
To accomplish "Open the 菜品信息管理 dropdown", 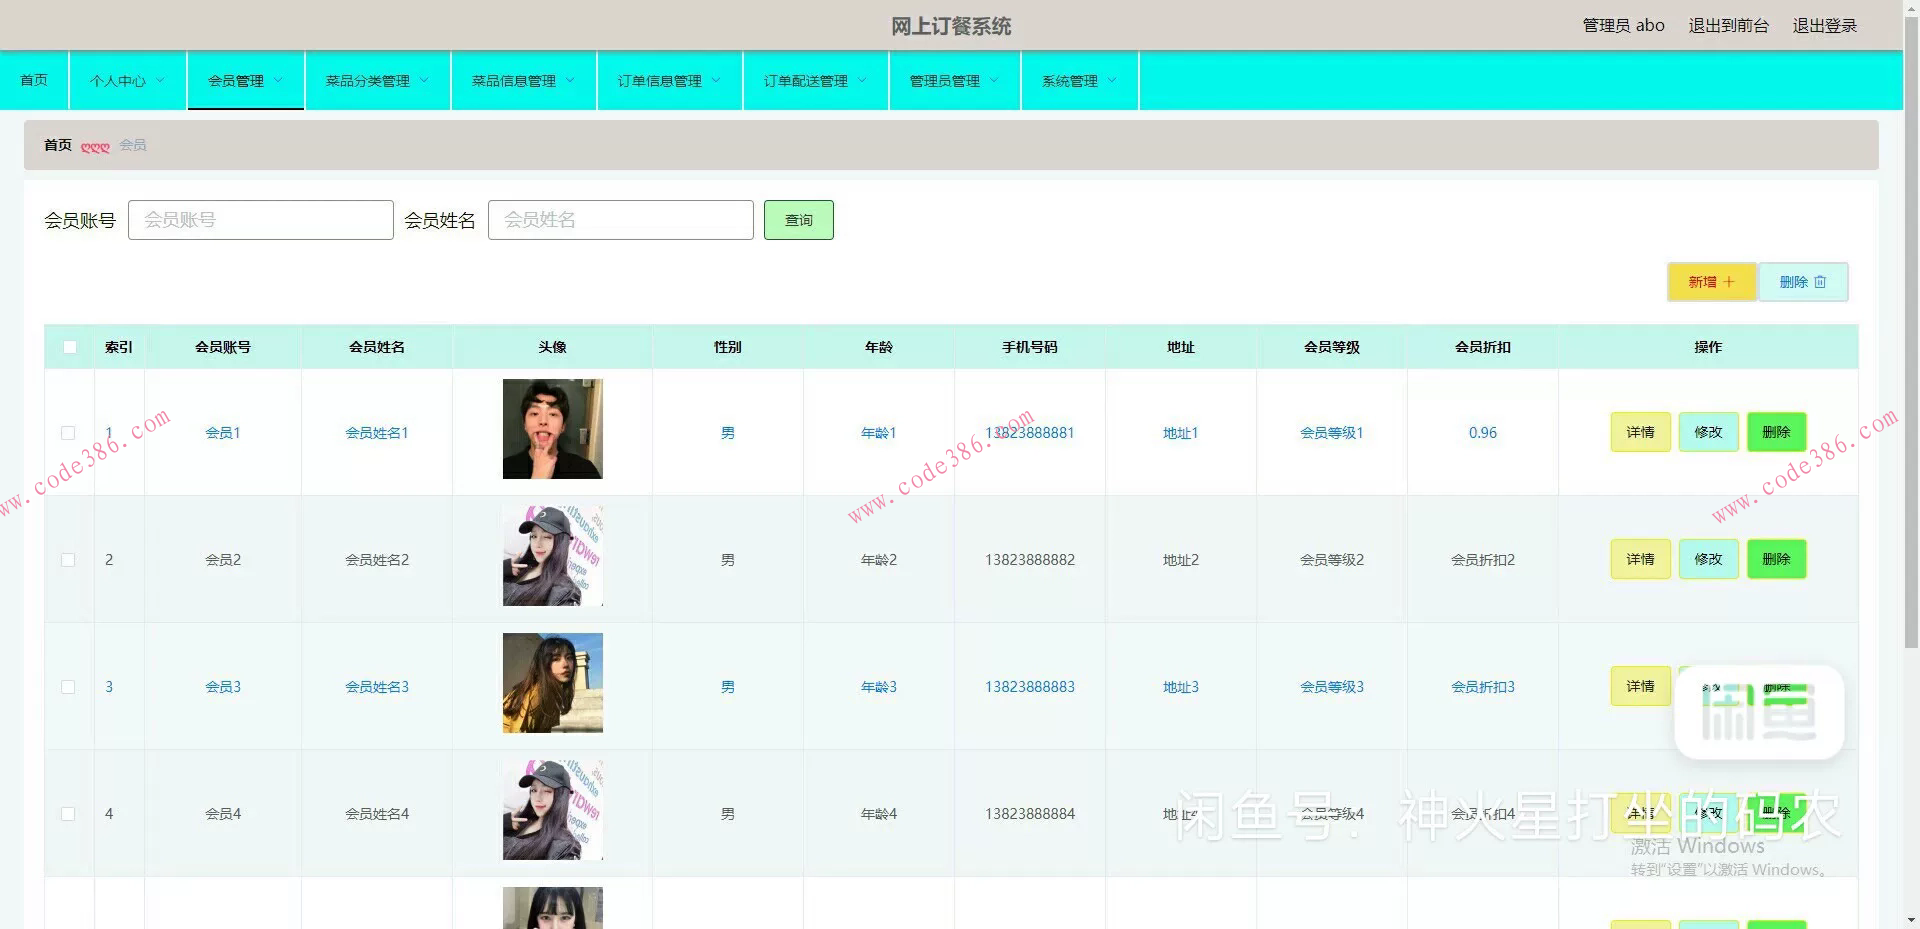I will pyautogui.click(x=523, y=81).
